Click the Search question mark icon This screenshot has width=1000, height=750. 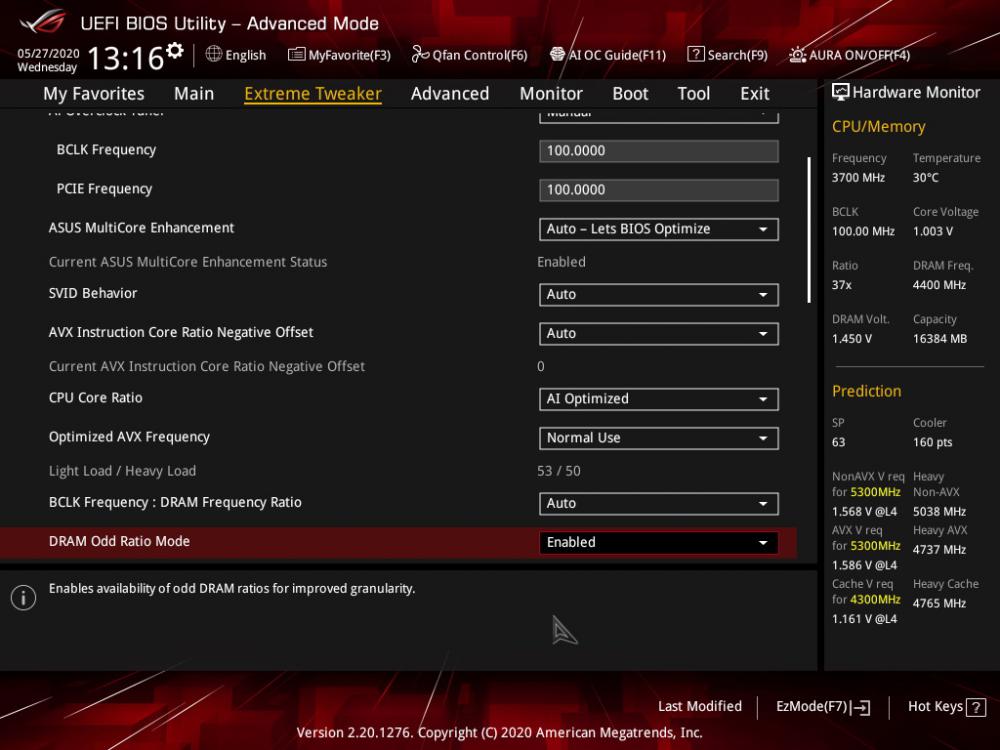click(696, 54)
